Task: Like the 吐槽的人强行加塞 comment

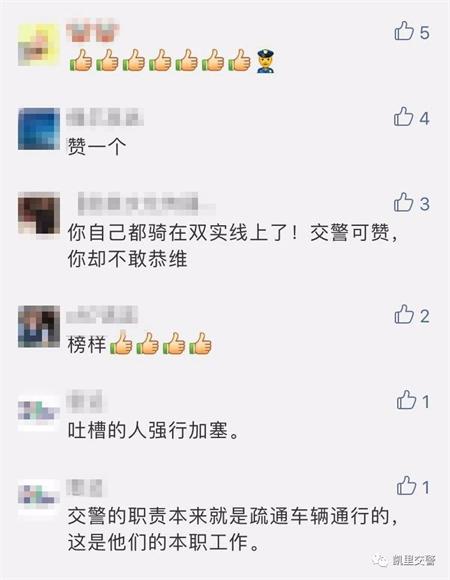Action: pos(406,400)
